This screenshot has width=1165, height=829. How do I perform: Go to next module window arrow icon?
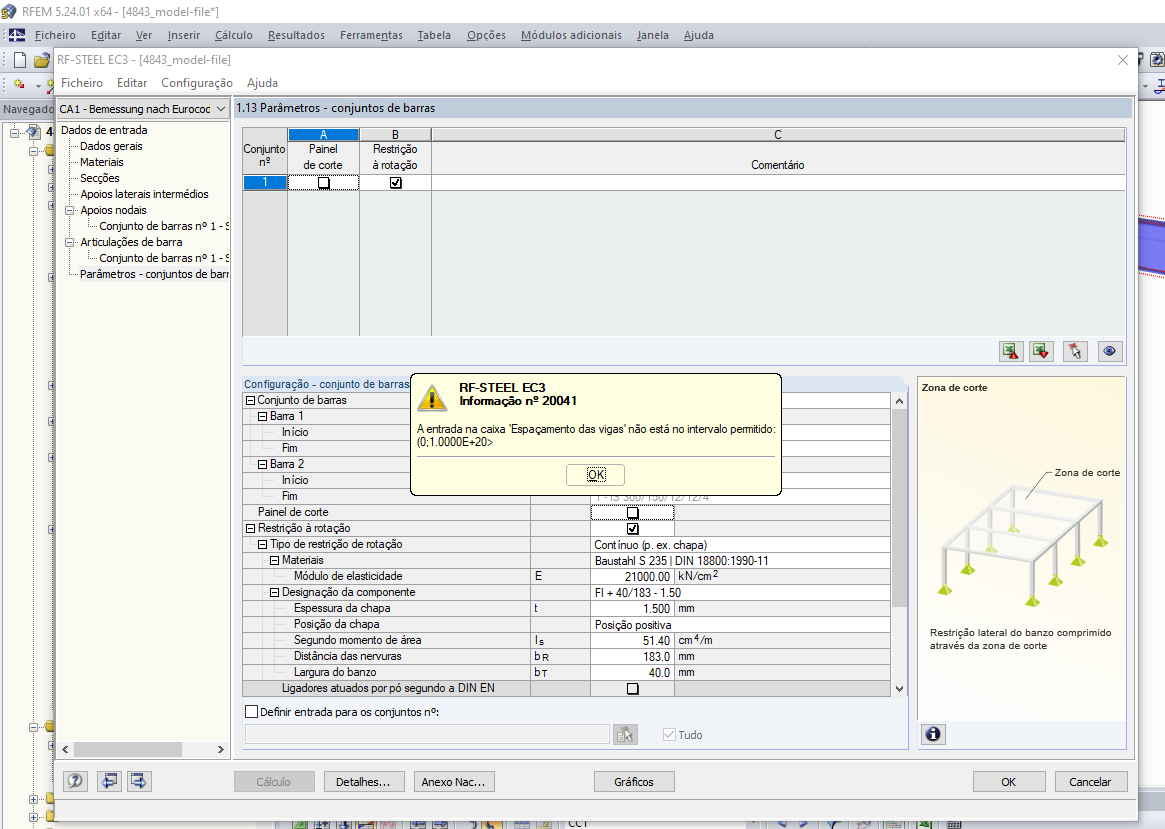click(x=138, y=781)
